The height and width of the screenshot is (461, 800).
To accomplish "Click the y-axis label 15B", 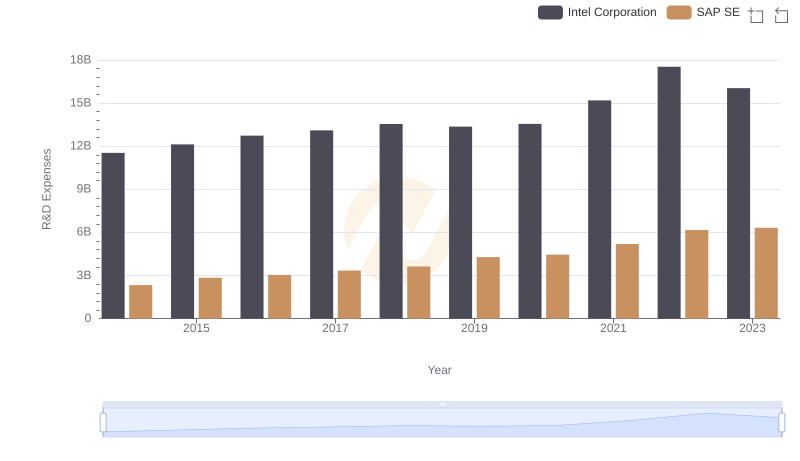I will (81, 103).
